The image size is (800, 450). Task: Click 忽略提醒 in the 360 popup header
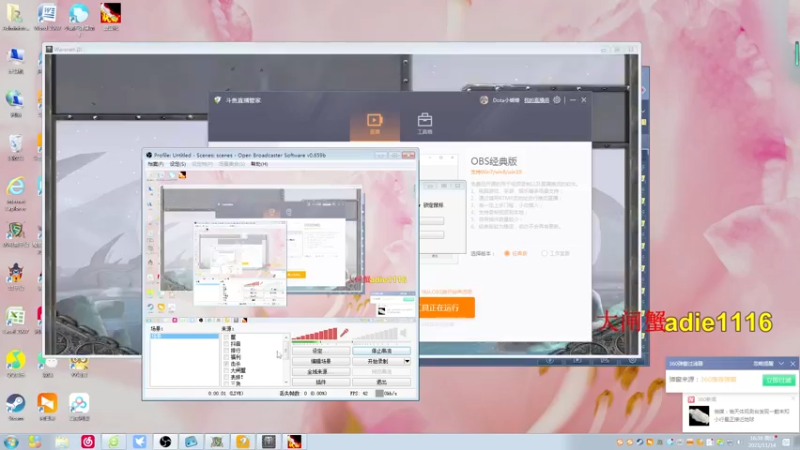[763, 364]
